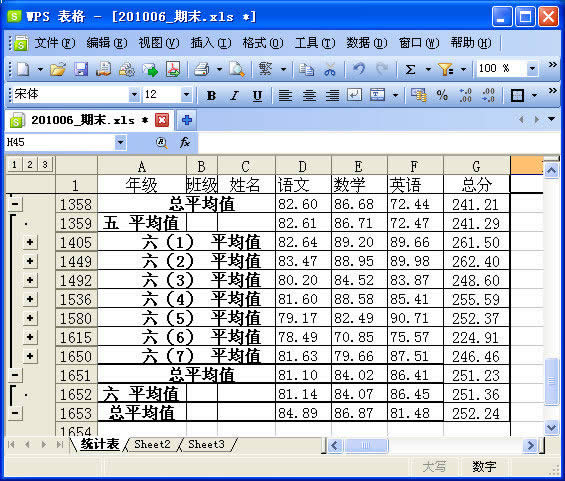This screenshot has height=481, width=565.
Task: Toggle Italic formatting
Action: tap(234, 95)
